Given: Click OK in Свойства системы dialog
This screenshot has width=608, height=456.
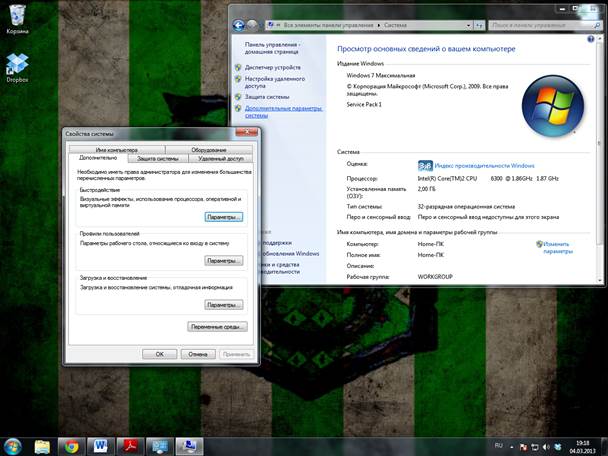Looking at the screenshot, I should click(x=159, y=354).
